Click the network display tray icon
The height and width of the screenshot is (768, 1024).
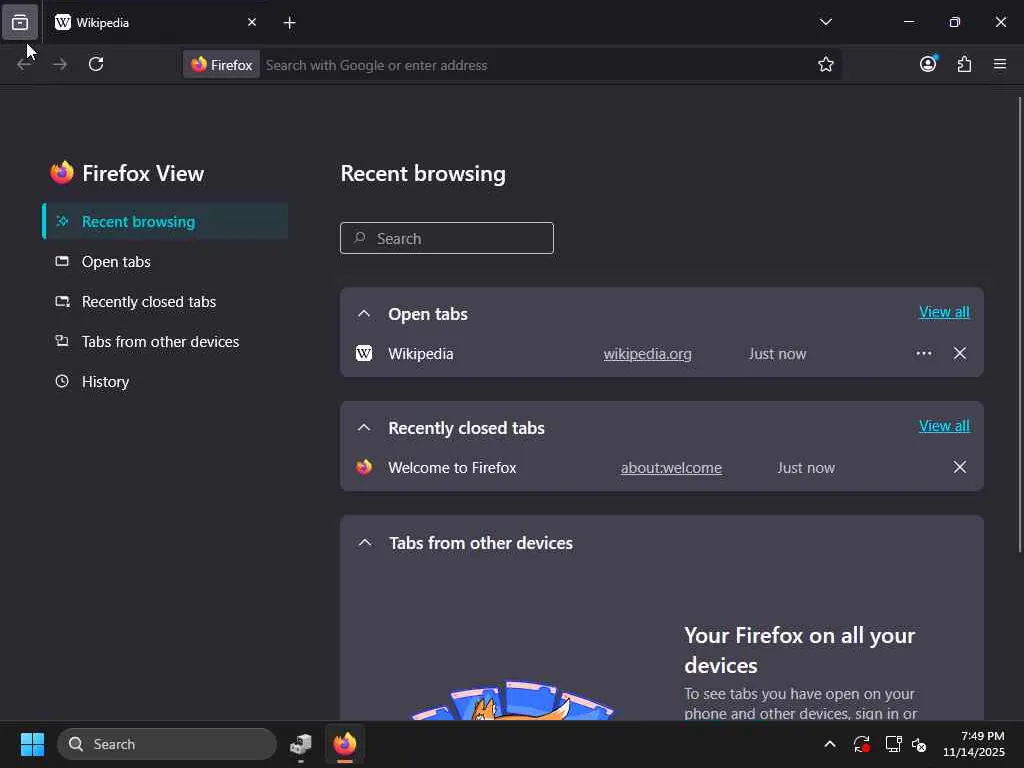point(893,744)
